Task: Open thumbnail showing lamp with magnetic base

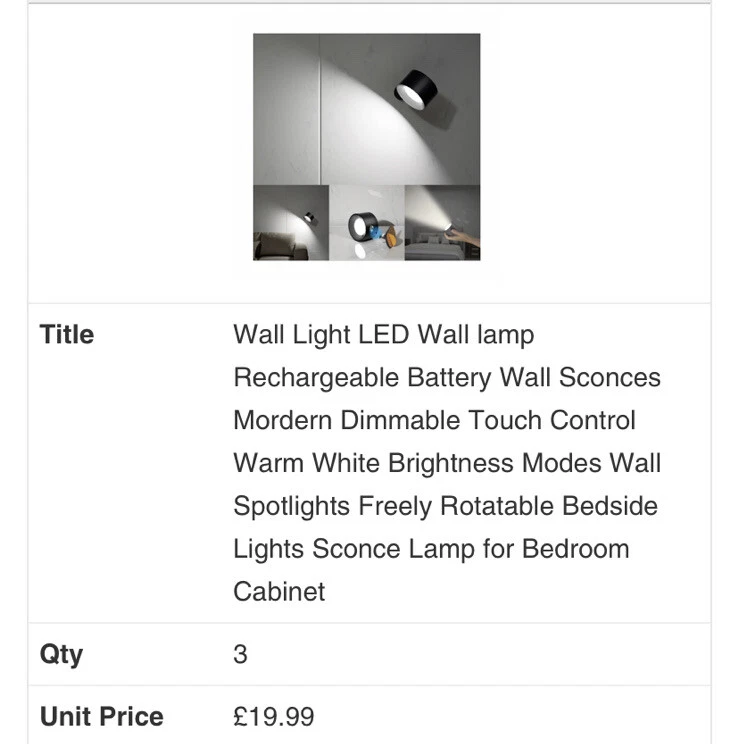Action: click(x=367, y=223)
